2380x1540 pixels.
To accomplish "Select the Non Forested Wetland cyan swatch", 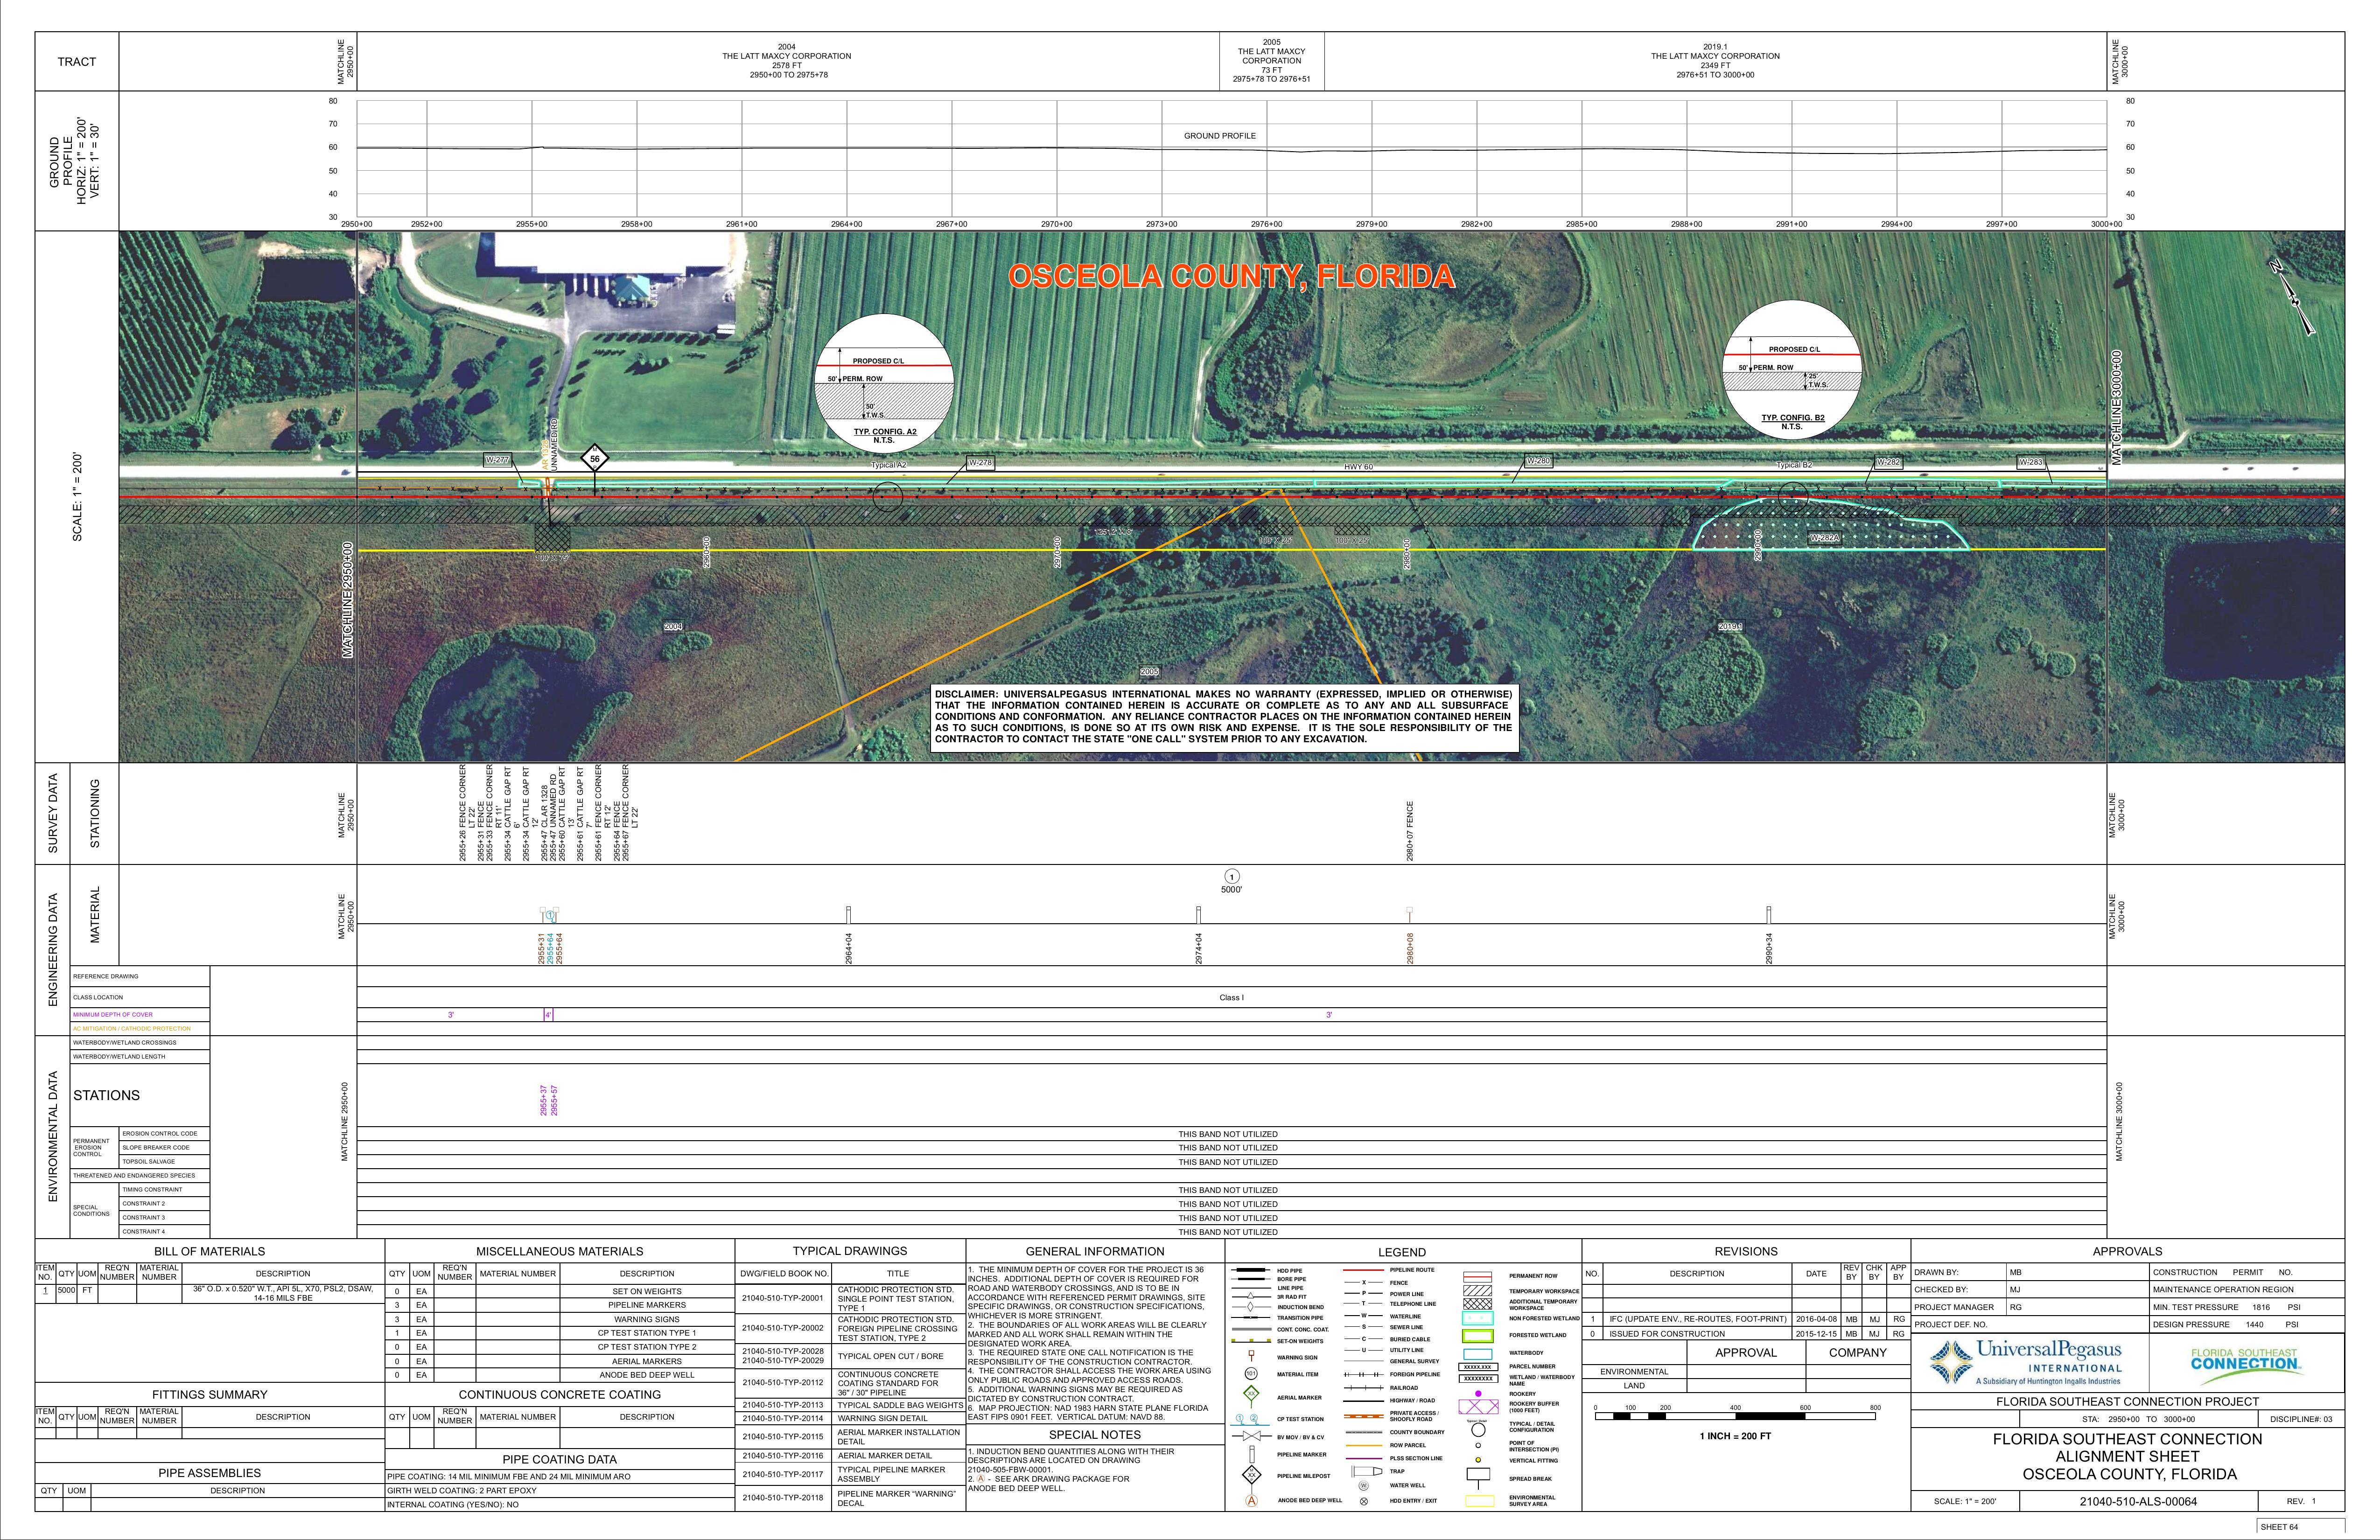I will tap(1478, 1319).
